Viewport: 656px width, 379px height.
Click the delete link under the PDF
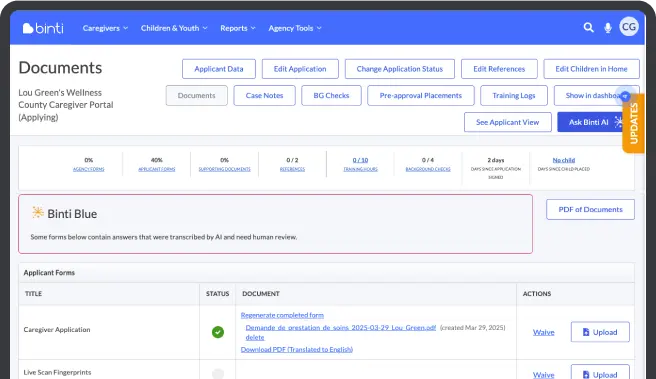click(255, 337)
